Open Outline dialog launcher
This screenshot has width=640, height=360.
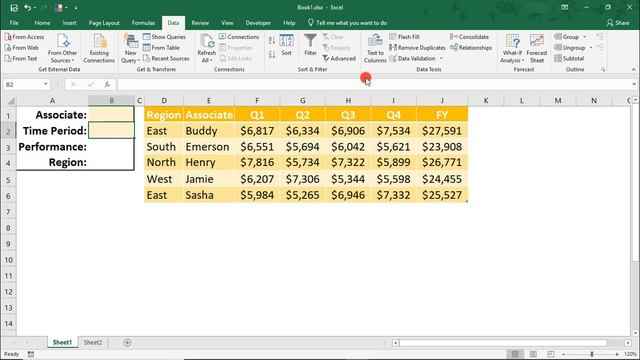pos(603,70)
